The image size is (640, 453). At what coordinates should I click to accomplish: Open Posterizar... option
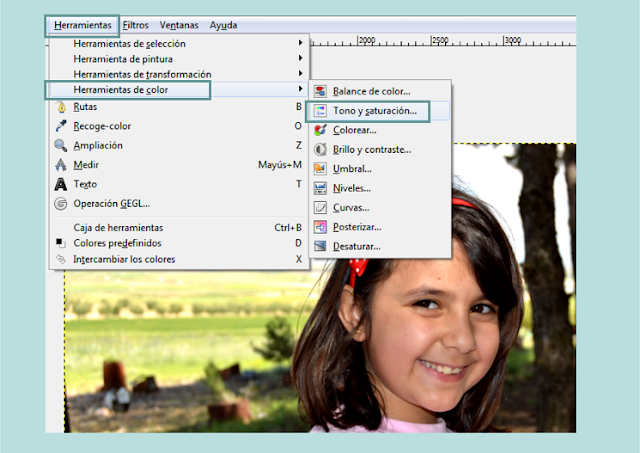coord(380,227)
